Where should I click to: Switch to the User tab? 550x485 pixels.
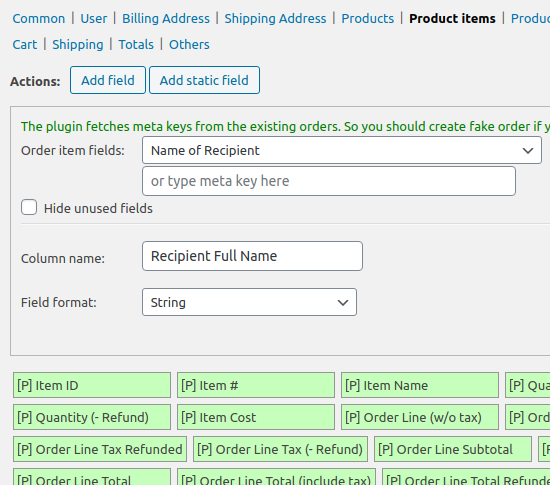[94, 19]
